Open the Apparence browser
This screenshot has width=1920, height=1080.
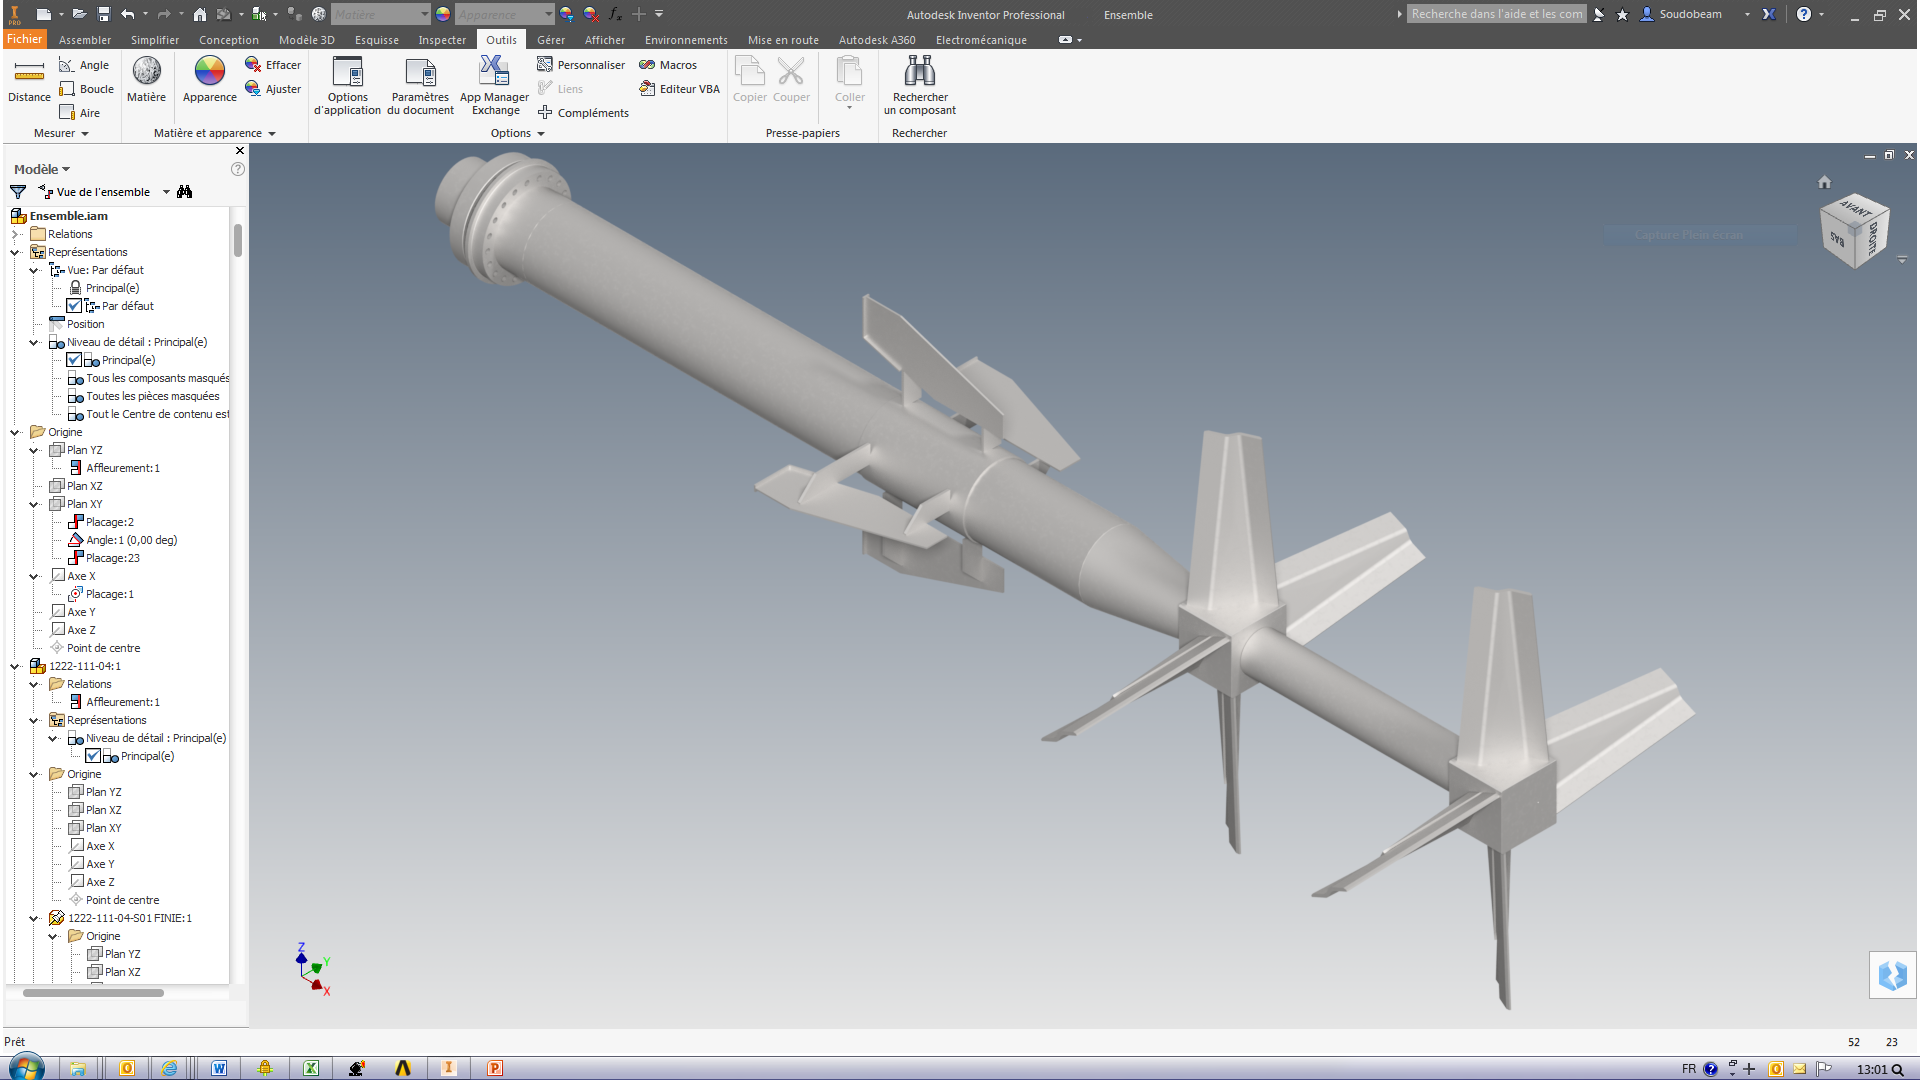pyautogui.click(x=210, y=80)
